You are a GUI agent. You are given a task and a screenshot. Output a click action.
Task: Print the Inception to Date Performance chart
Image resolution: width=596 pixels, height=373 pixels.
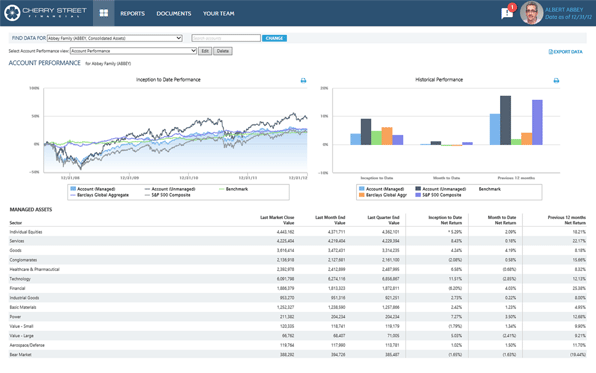click(303, 80)
